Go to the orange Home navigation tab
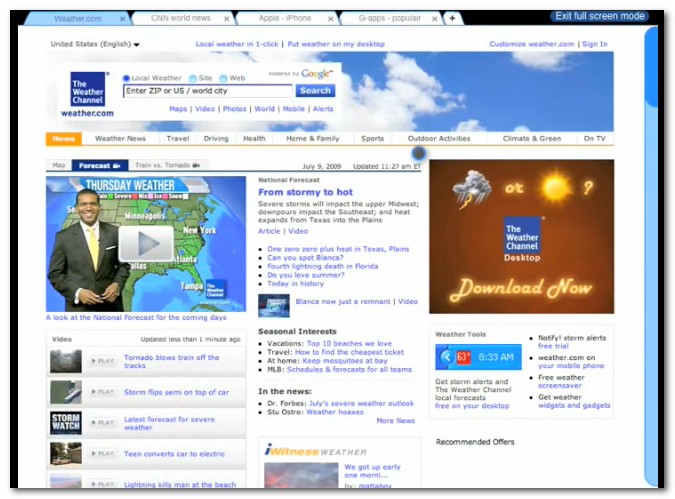 64,139
